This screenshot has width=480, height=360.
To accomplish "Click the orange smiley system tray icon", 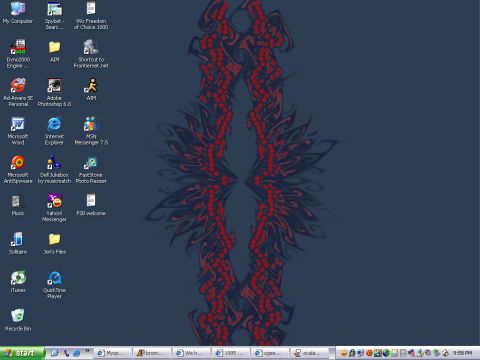I will [344, 353].
